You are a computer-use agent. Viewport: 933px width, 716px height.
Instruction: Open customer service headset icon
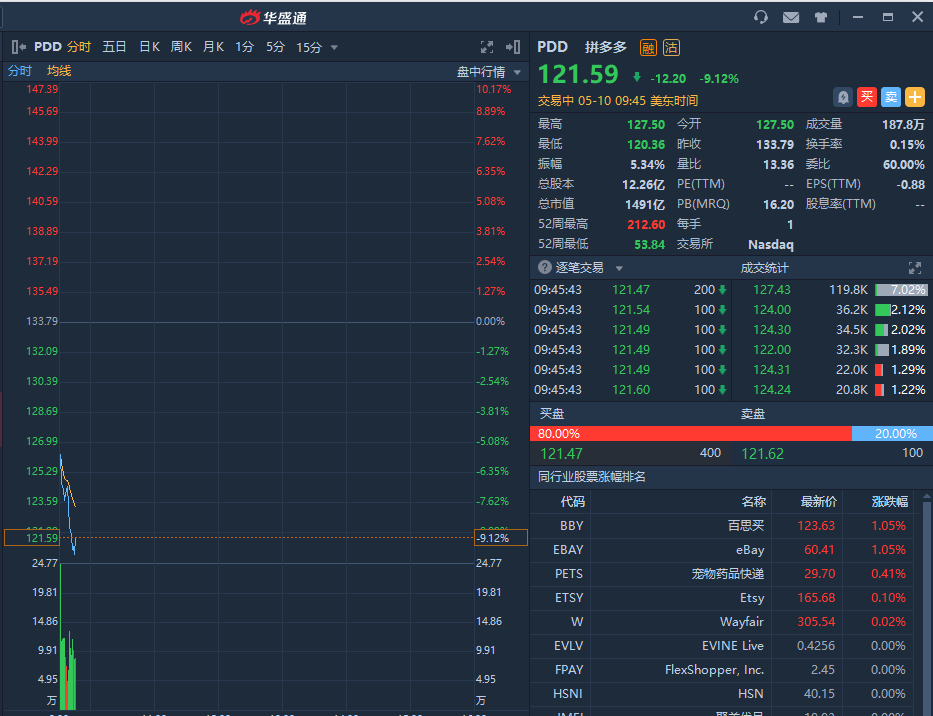pos(761,17)
